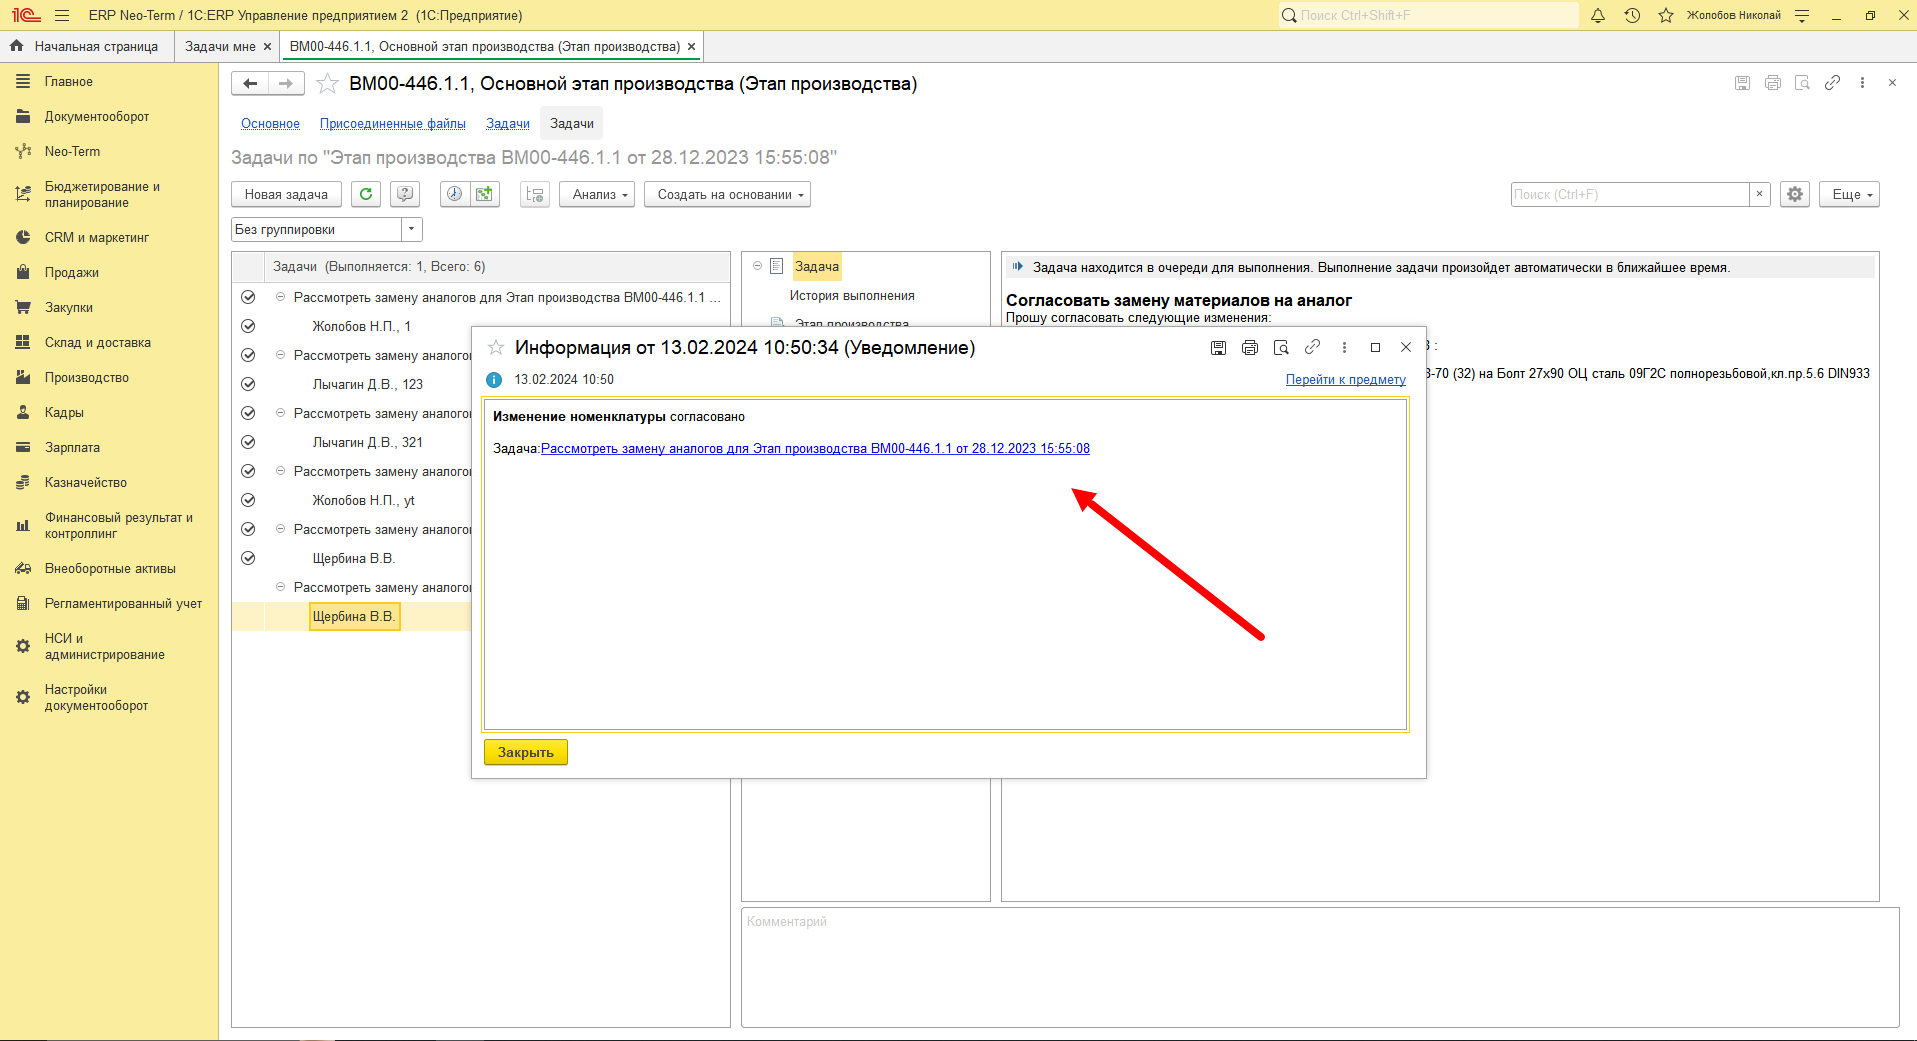
Task: Open the favorites star in the title bar
Action: [1666, 15]
